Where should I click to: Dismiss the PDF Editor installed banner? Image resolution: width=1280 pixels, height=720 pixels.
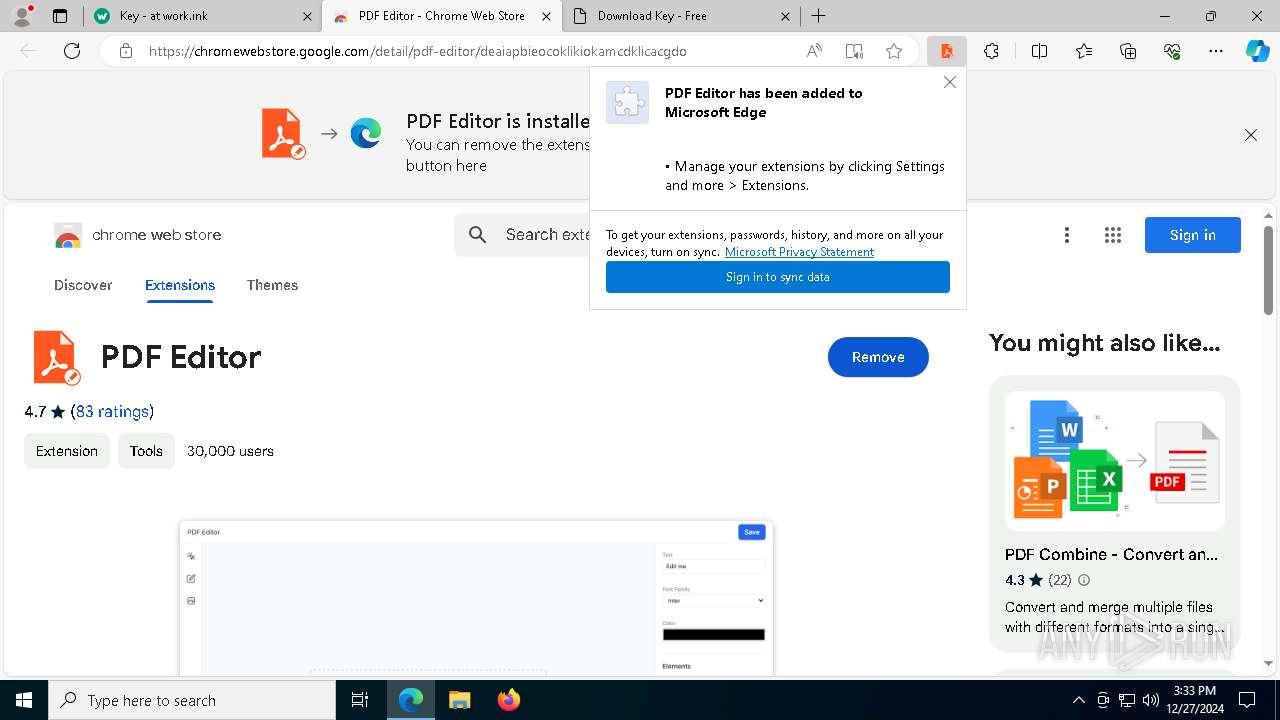coord(1251,135)
